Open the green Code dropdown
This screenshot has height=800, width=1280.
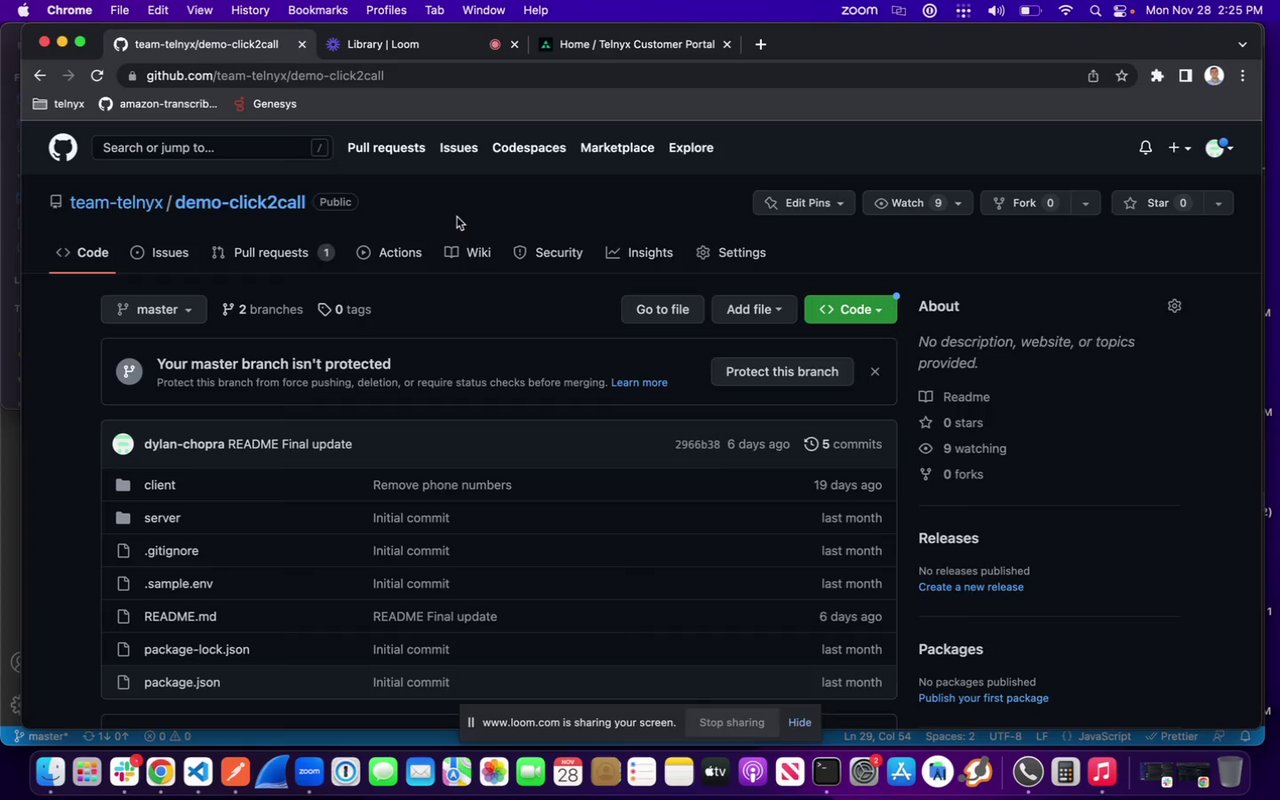click(850, 309)
